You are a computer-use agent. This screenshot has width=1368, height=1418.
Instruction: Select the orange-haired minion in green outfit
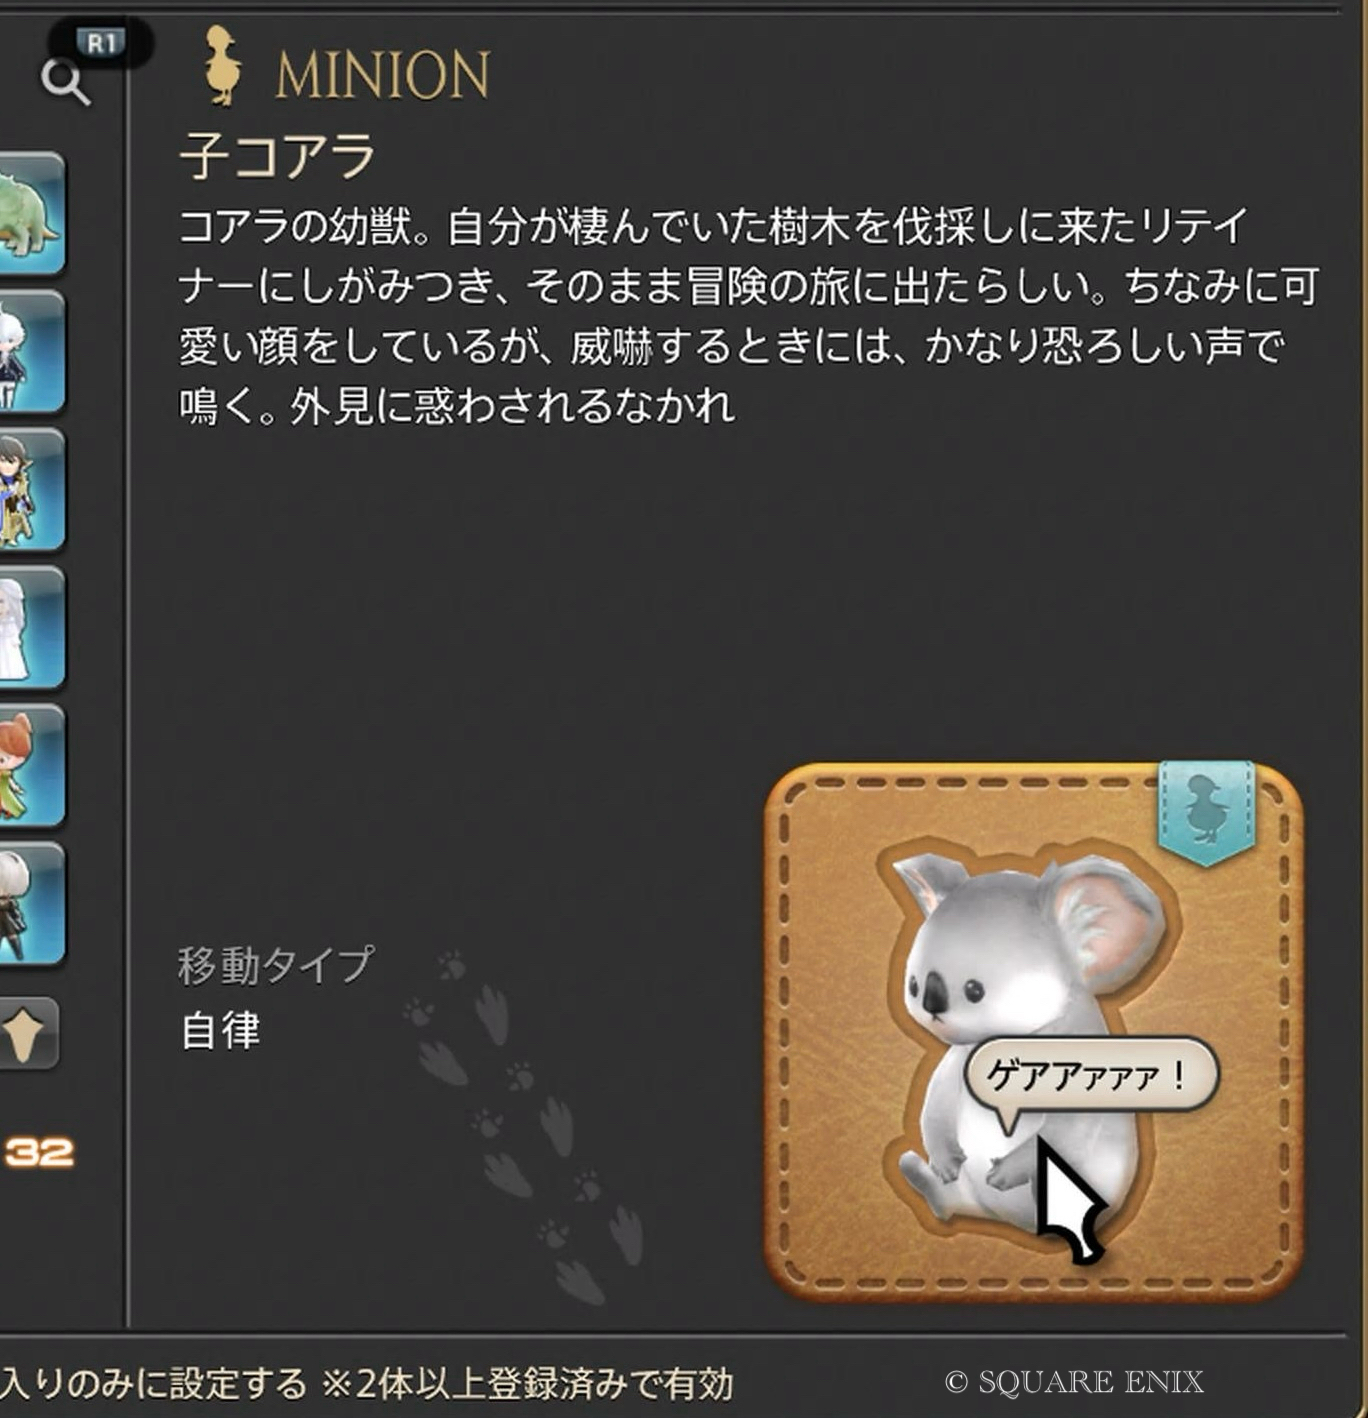pos(32,766)
